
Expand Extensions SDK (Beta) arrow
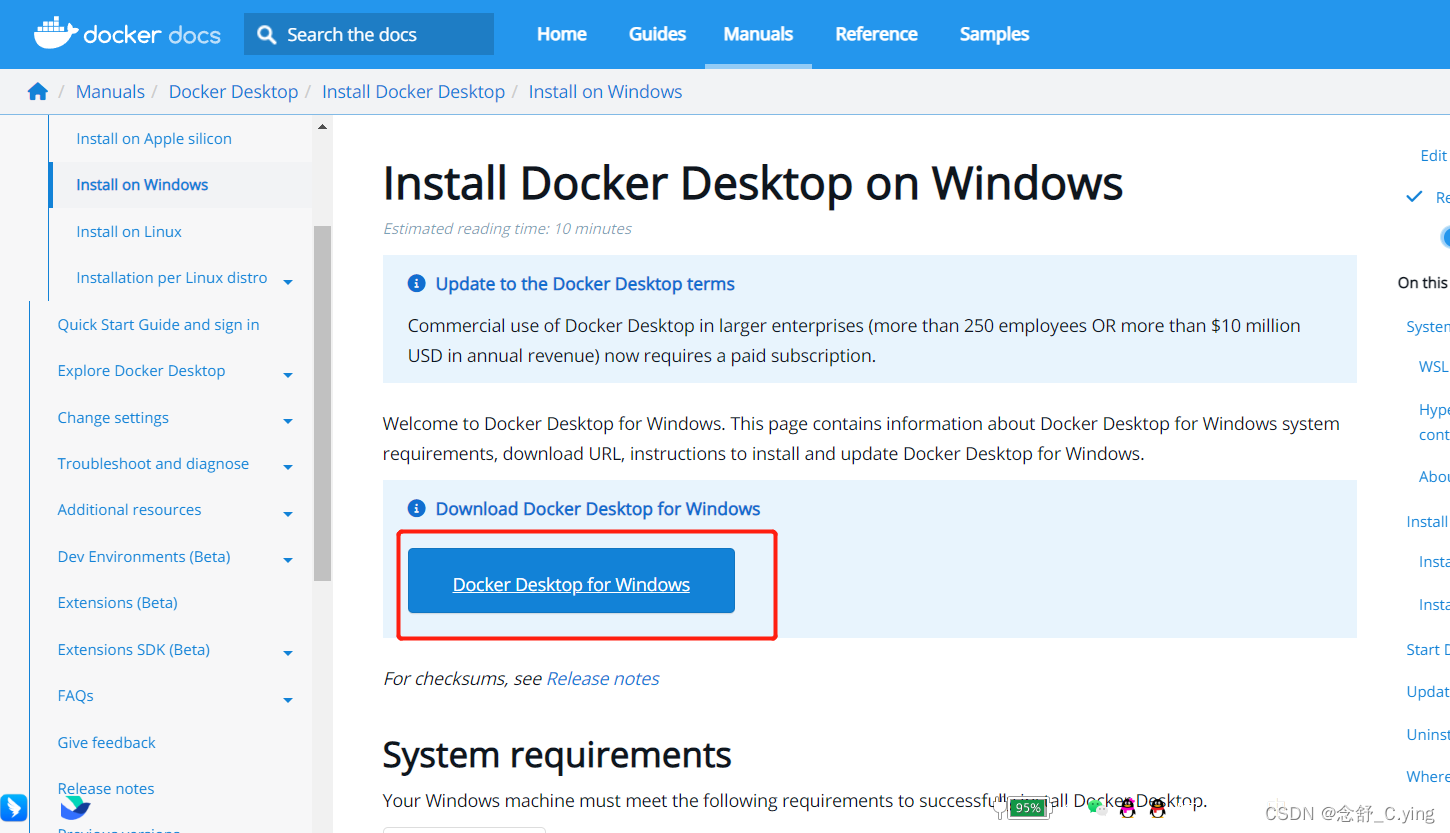288,654
